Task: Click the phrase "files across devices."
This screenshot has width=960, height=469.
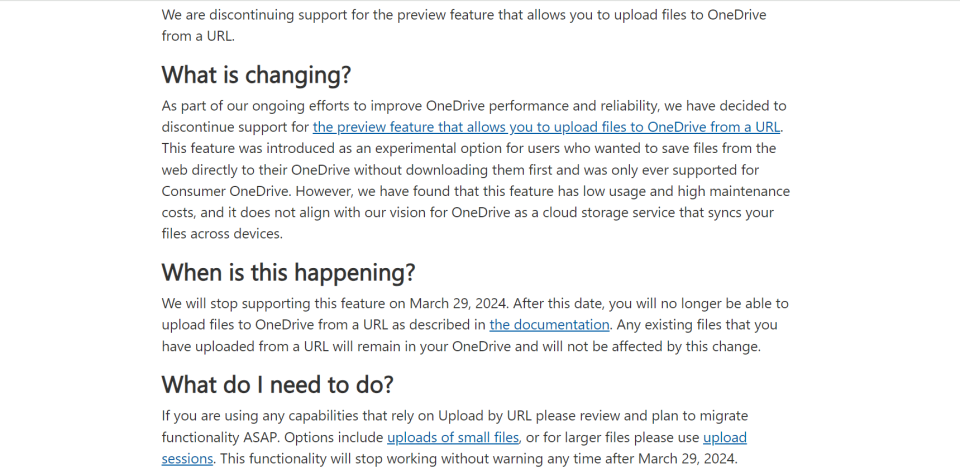Action: tap(222, 234)
